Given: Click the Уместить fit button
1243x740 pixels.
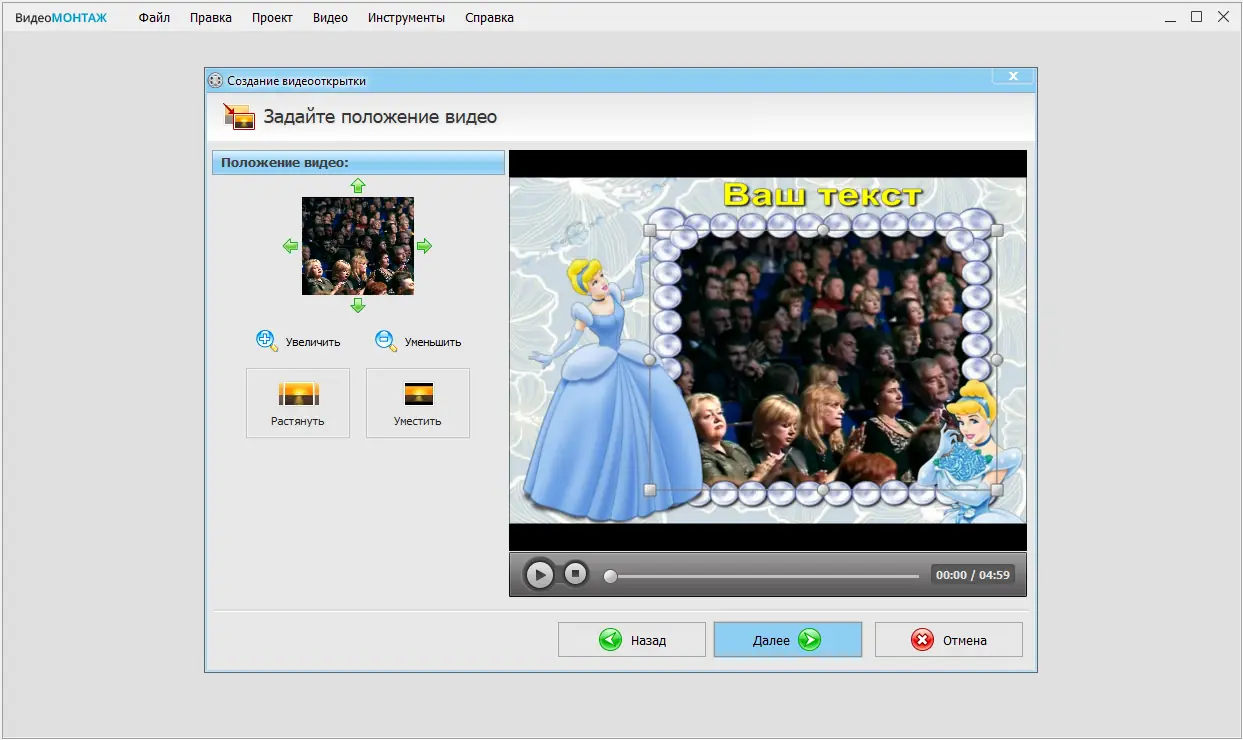Looking at the screenshot, I should click(x=418, y=403).
